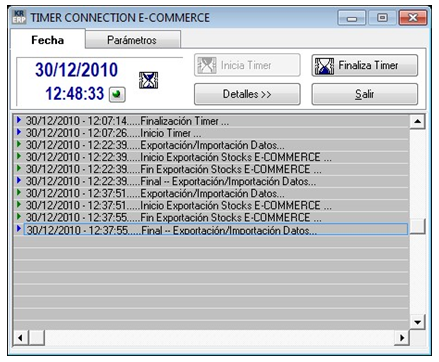This screenshot has height=362, width=439.
Task: Select 12:22:39 Final -- Exportación/Importación Datos row
Action: click(211, 181)
